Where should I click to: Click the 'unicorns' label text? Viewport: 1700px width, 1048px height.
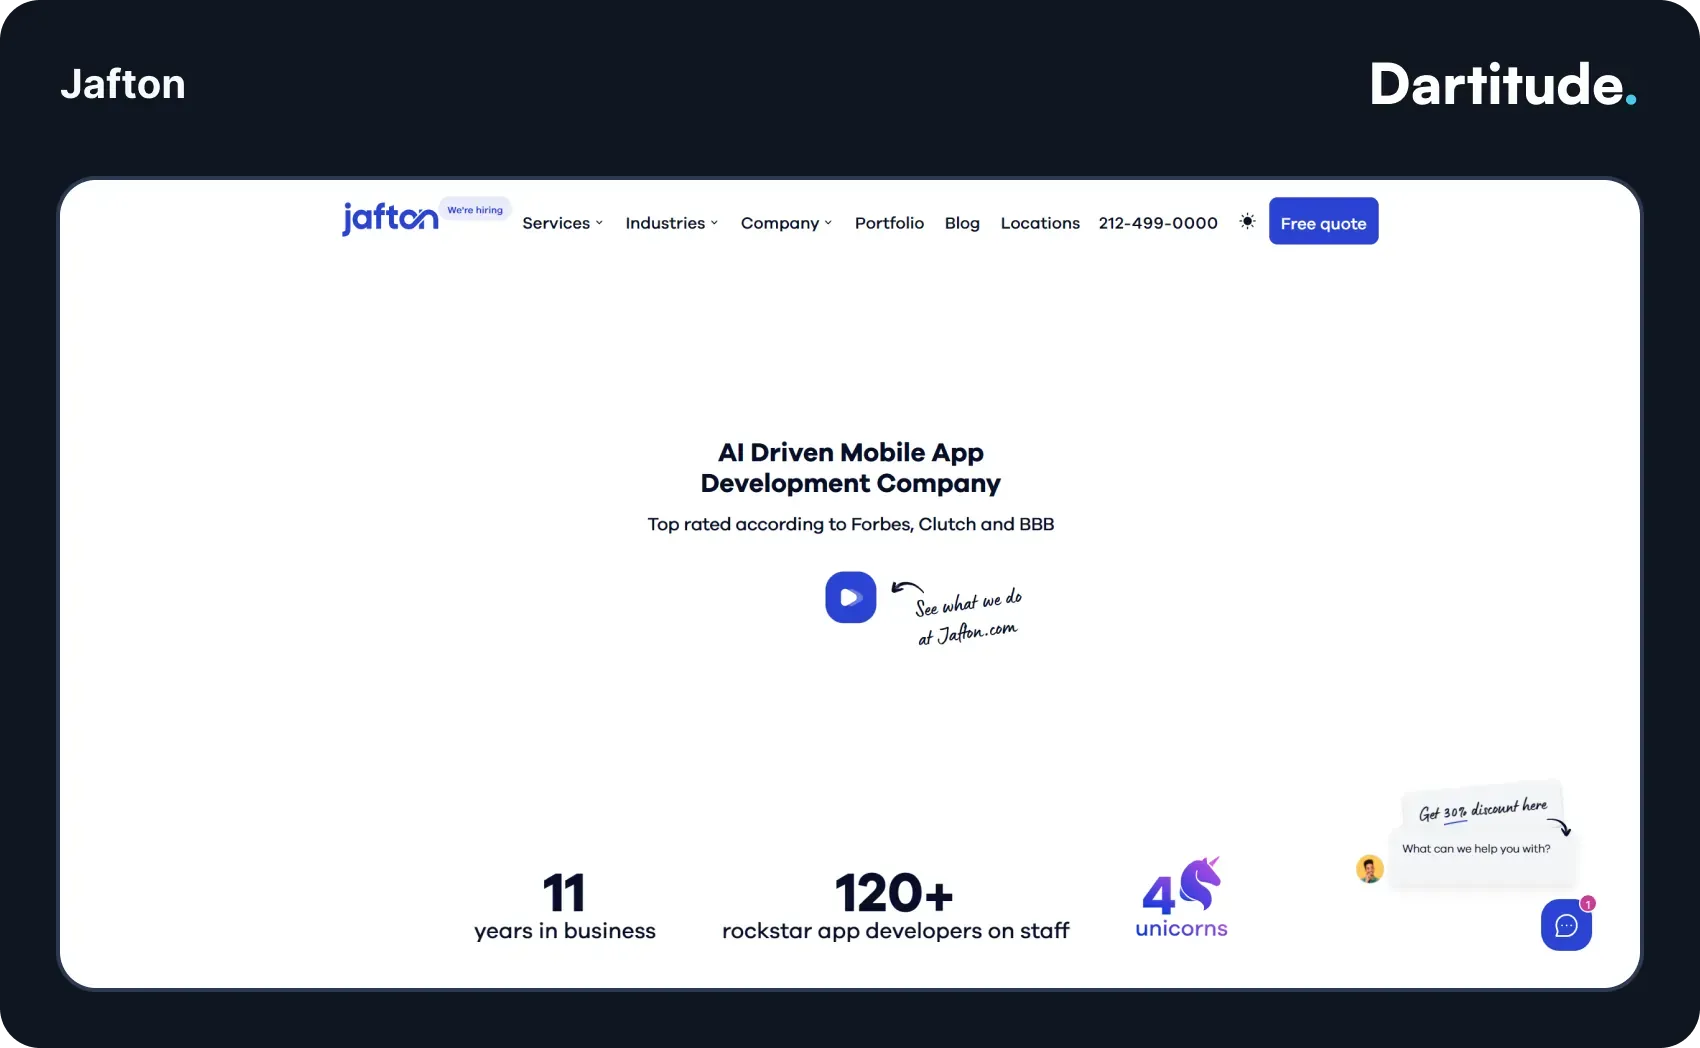pyautogui.click(x=1181, y=928)
